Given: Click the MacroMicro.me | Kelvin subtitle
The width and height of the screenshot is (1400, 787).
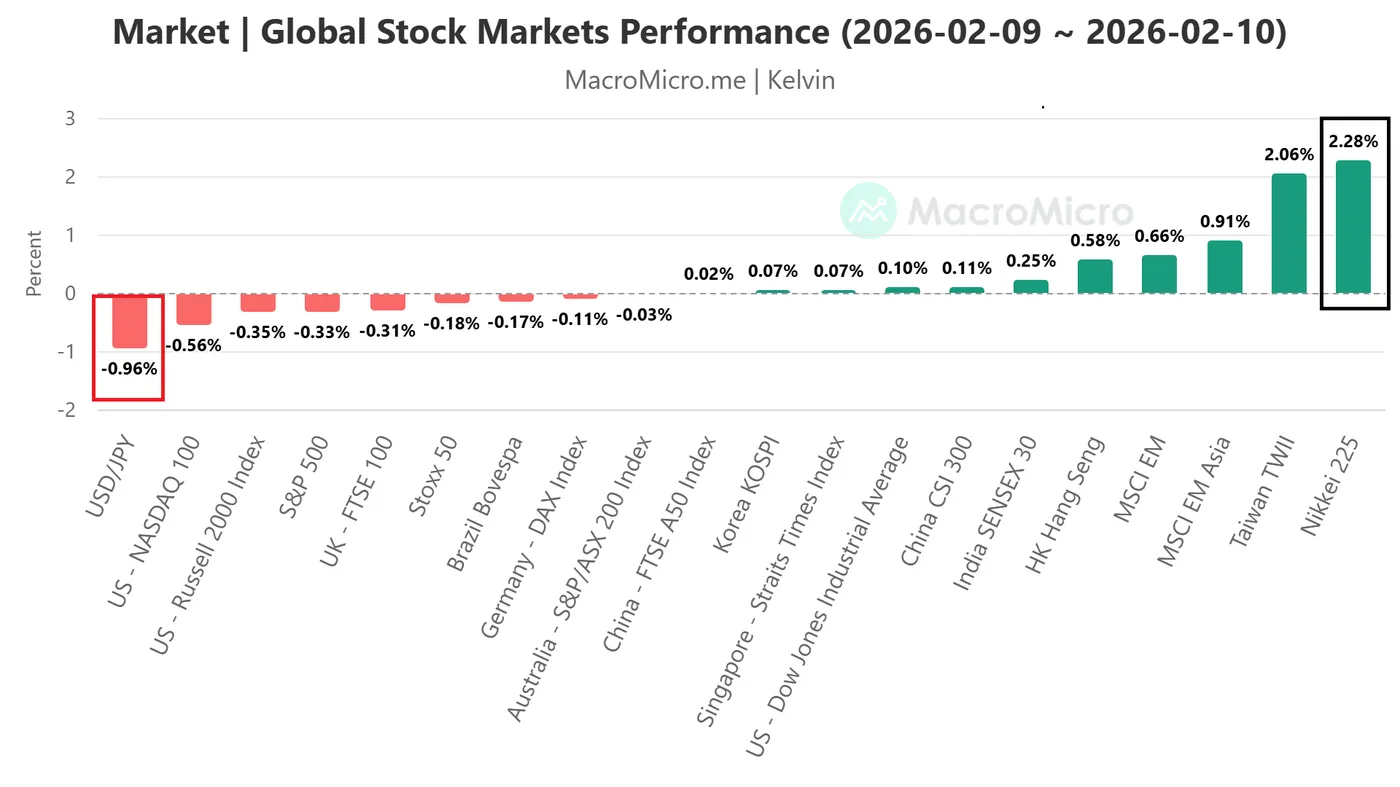Looking at the screenshot, I should (699, 80).
